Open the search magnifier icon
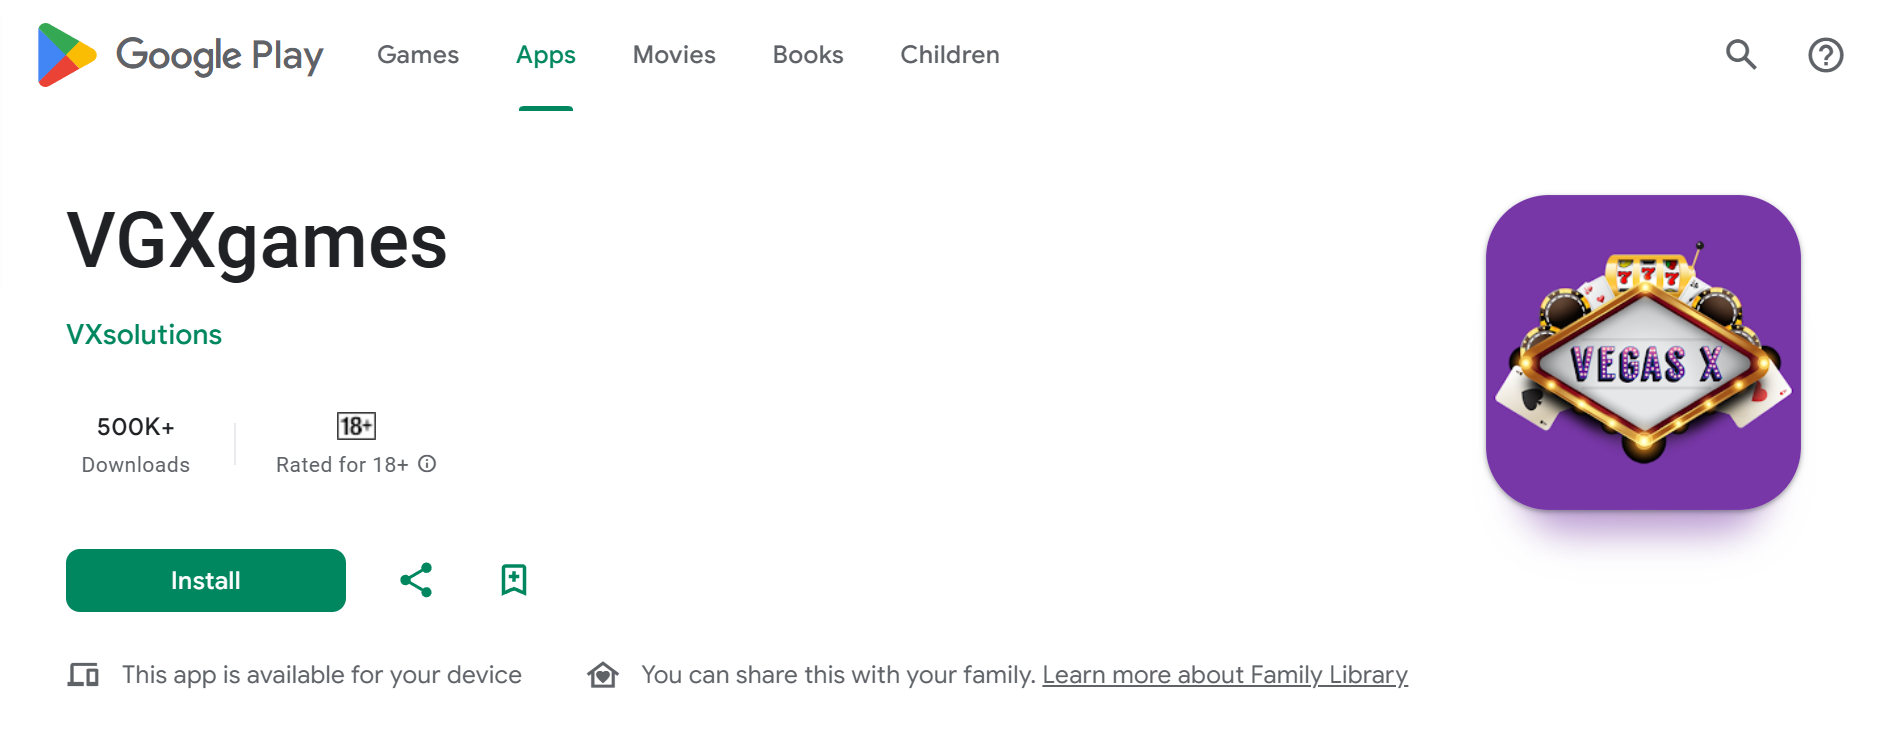This screenshot has width=1880, height=735. (x=1741, y=55)
